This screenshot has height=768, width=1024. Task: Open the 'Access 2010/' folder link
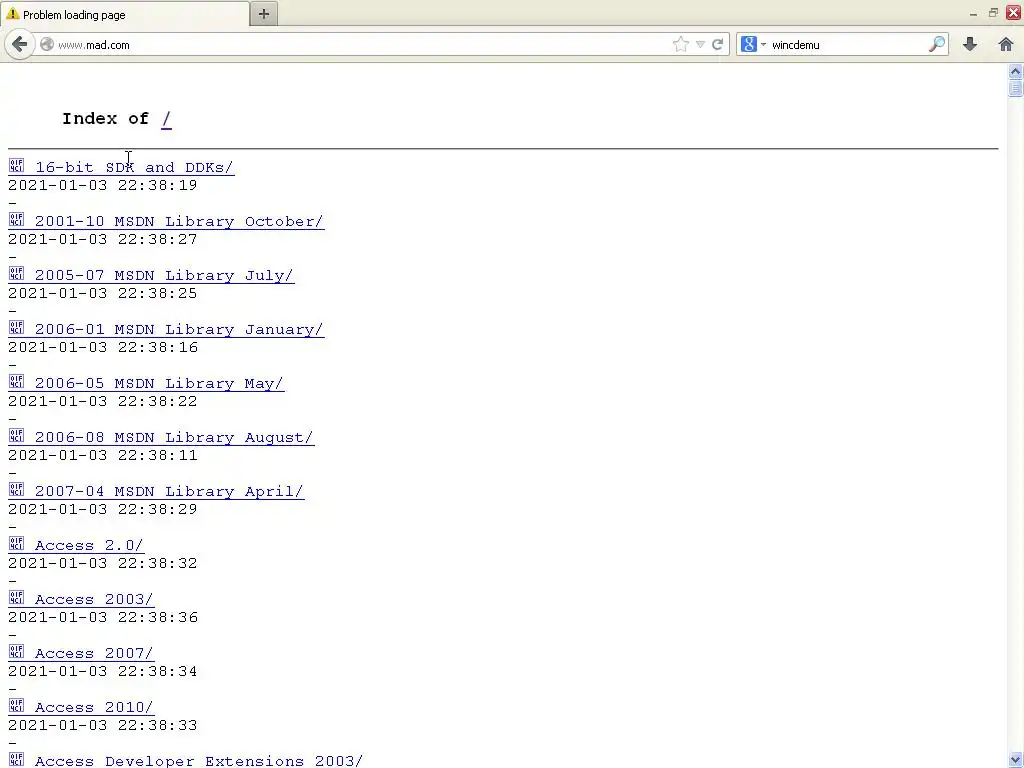point(94,707)
